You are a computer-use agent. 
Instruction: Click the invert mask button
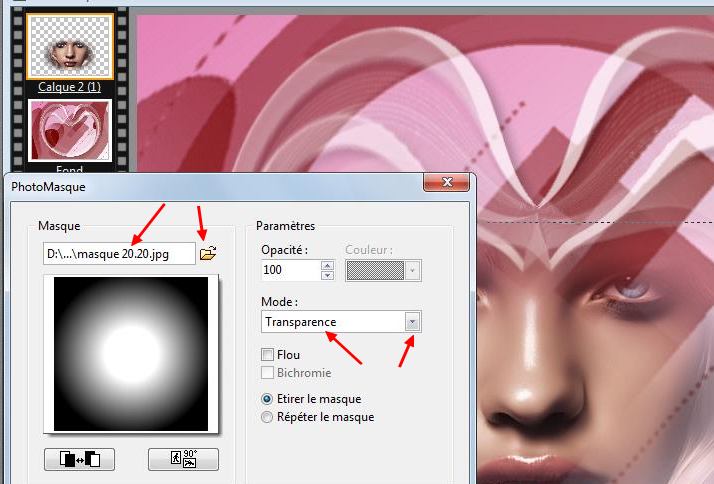80,459
